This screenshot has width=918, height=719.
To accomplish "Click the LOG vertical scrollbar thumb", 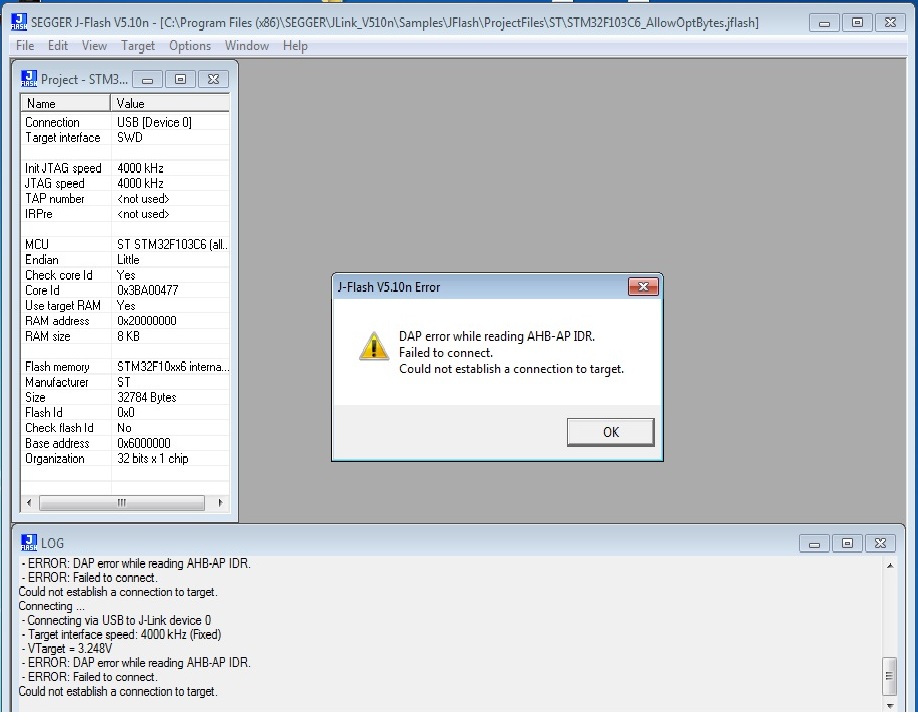I will pyautogui.click(x=889, y=676).
